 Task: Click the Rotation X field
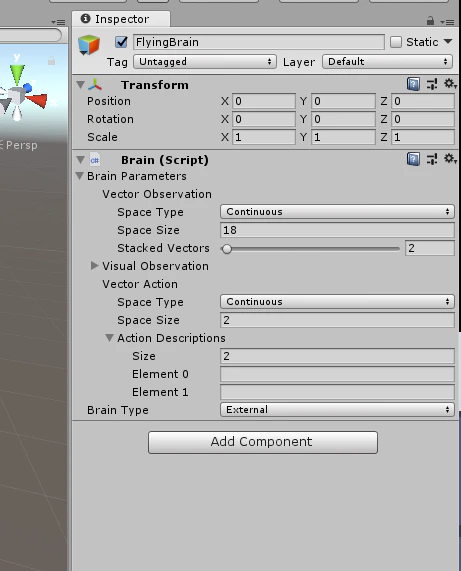point(264,119)
